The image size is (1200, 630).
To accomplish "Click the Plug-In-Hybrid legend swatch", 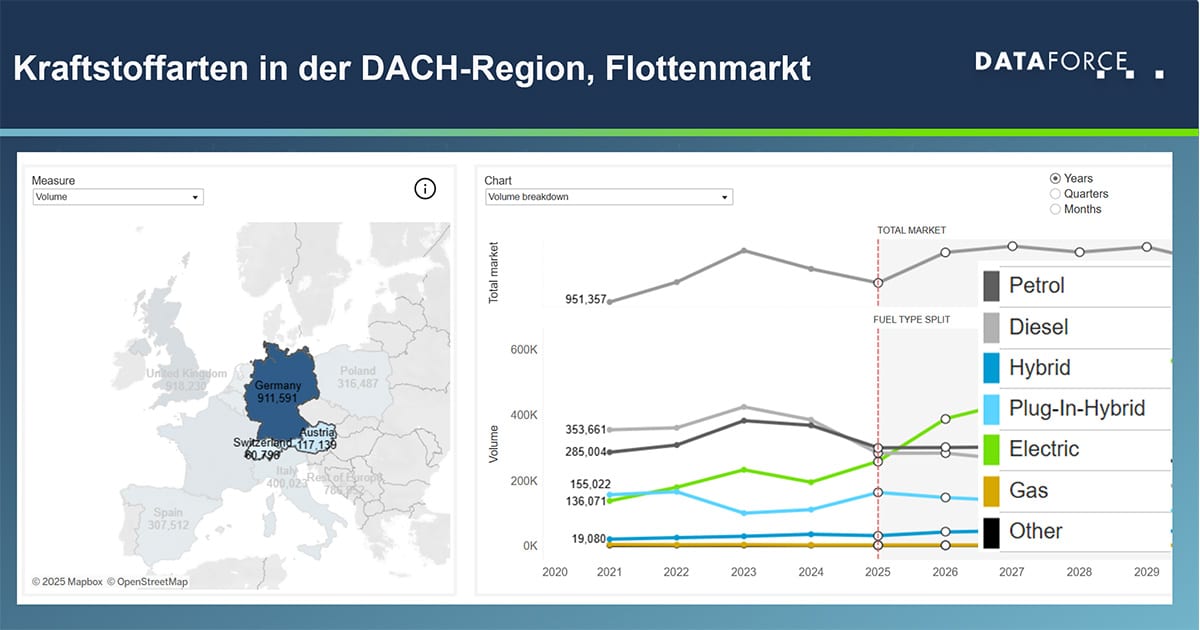I will pos(991,408).
